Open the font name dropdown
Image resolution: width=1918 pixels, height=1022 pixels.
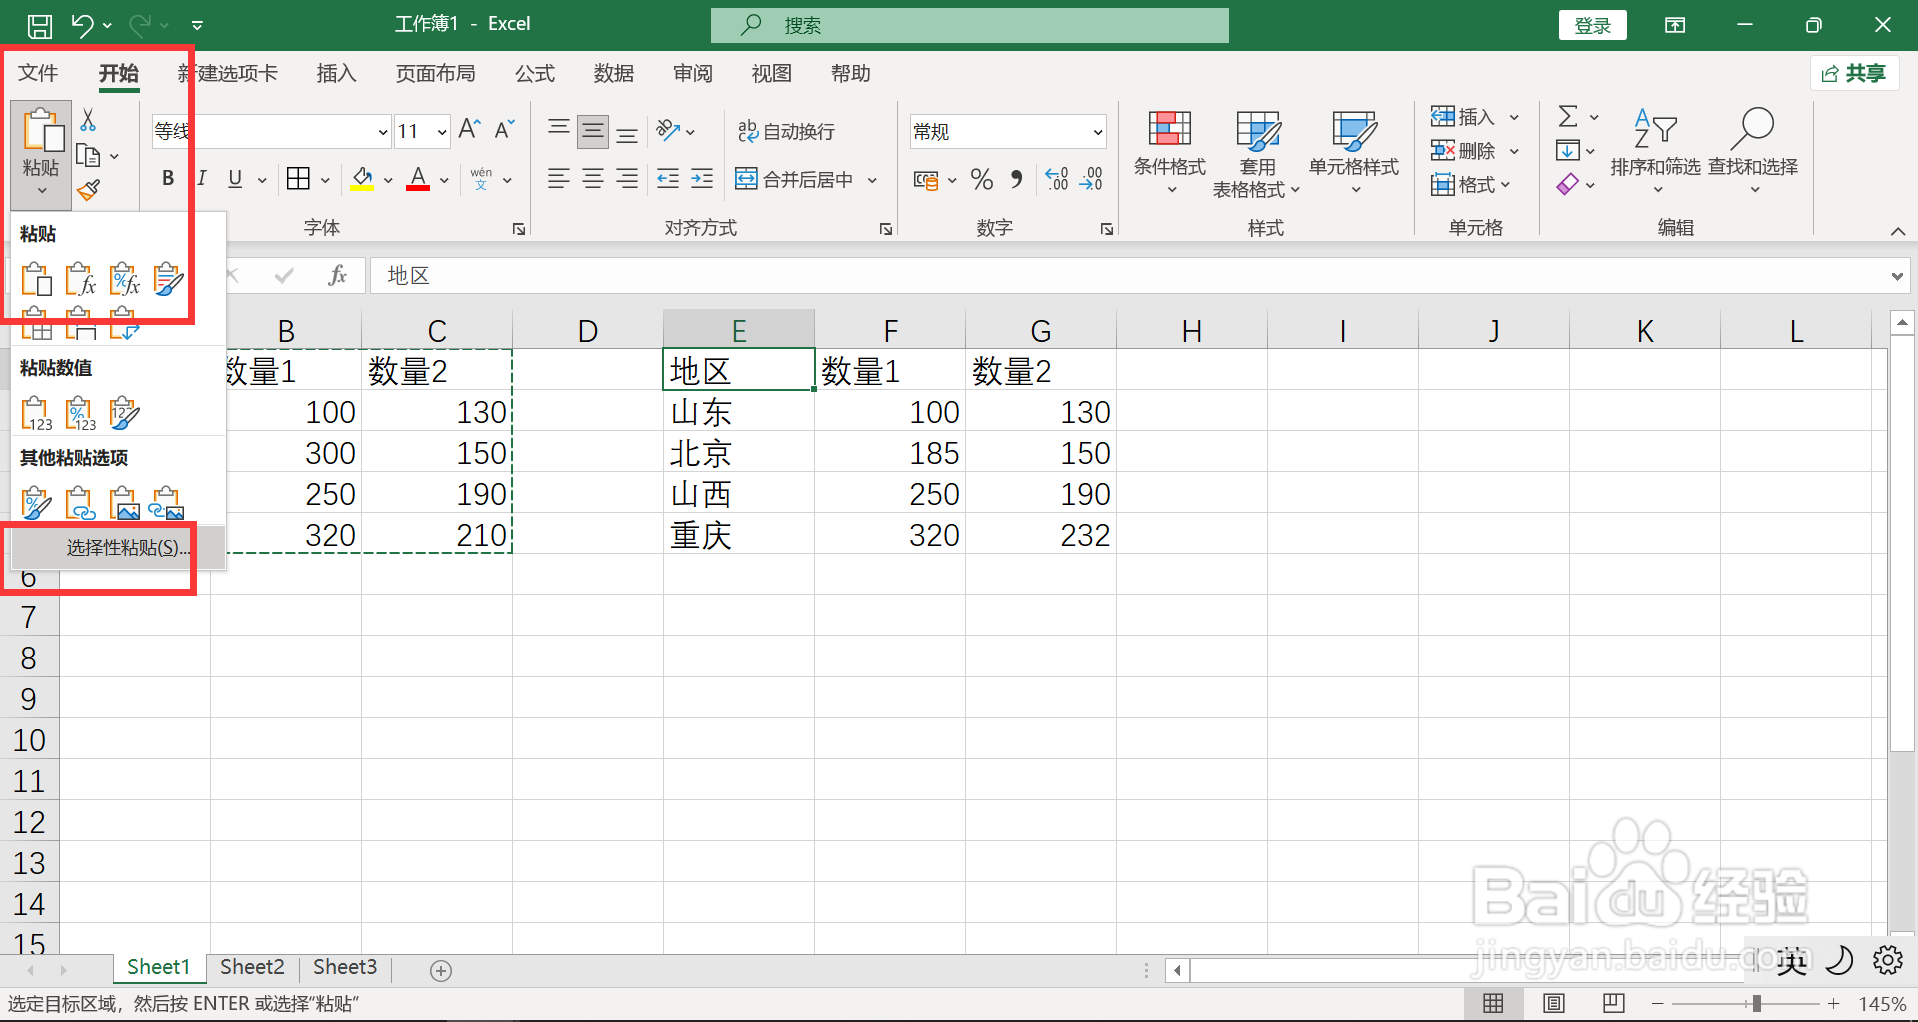(x=382, y=132)
